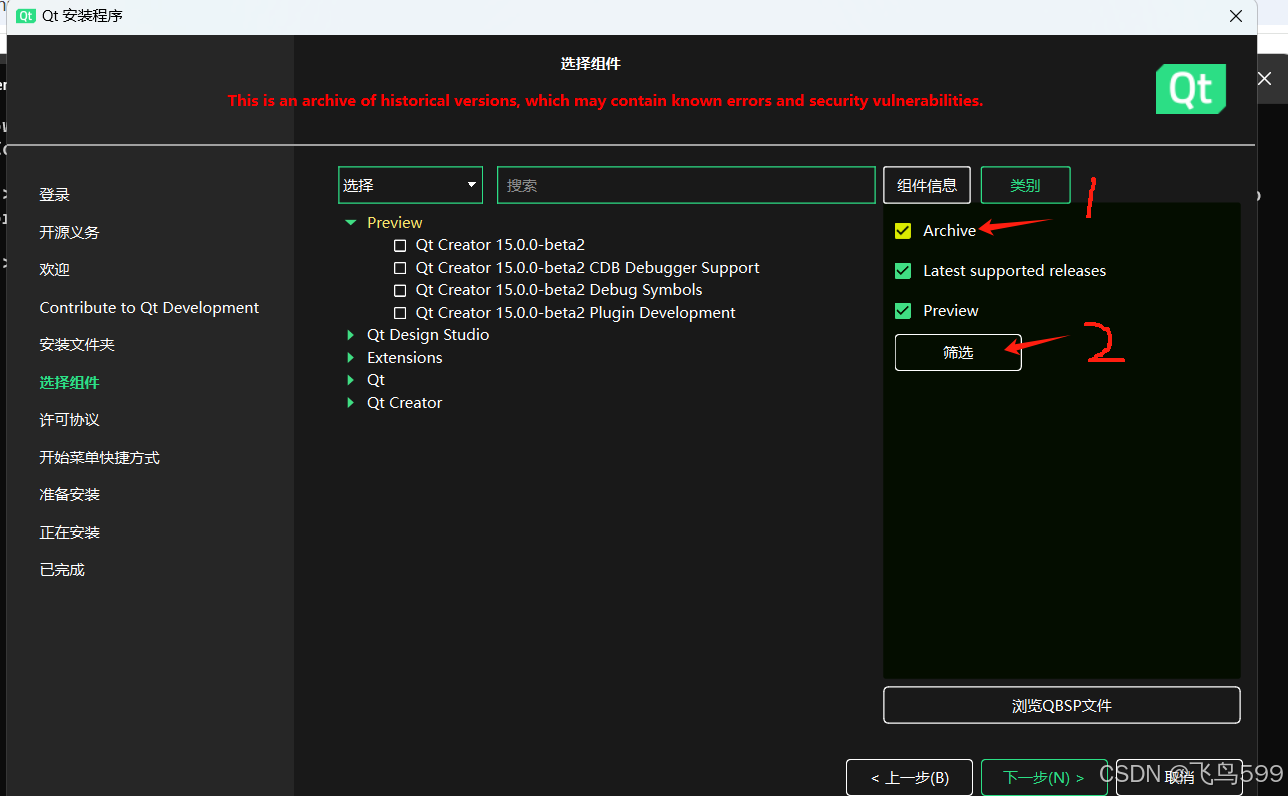Proceed with 下一步(N) button
The width and height of the screenshot is (1288, 796).
pyautogui.click(x=1044, y=777)
